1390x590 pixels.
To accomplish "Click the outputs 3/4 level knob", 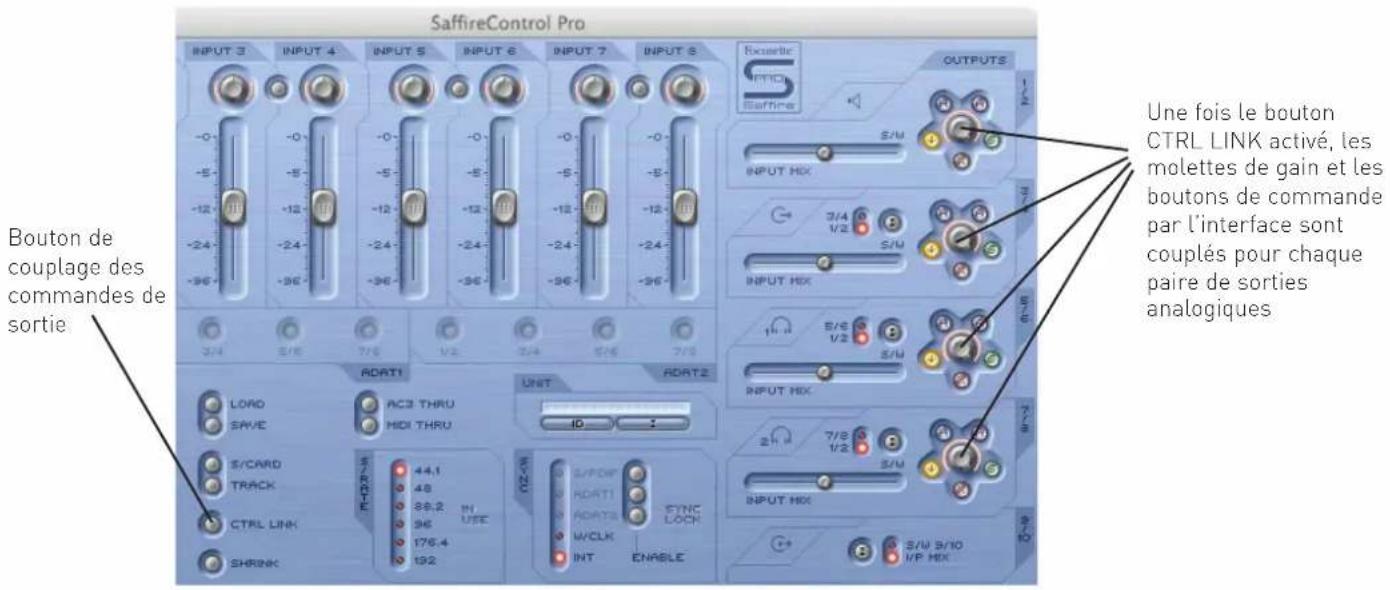I will coord(961,237).
